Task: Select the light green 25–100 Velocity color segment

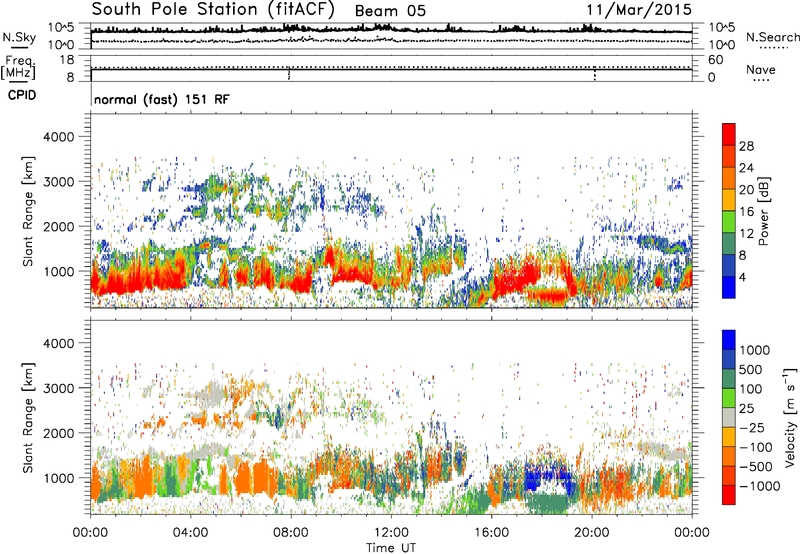Action: 729,398
